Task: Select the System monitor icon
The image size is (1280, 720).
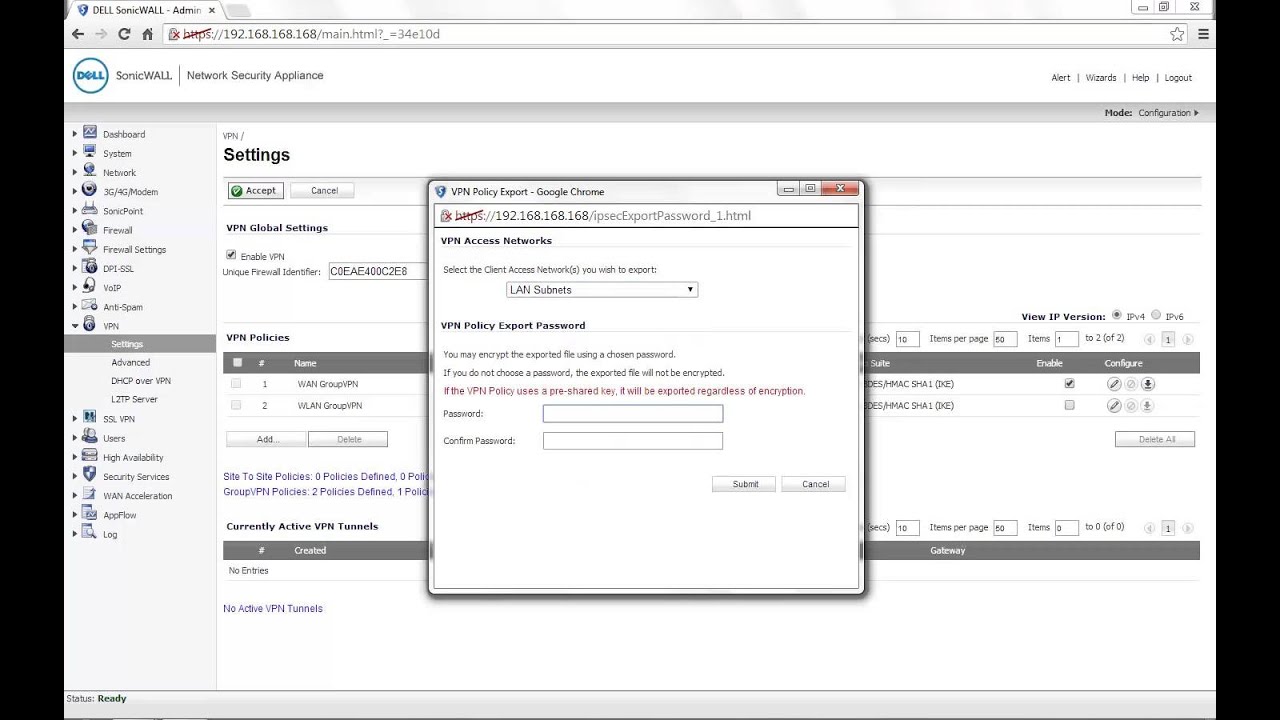Action: click(90, 152)
